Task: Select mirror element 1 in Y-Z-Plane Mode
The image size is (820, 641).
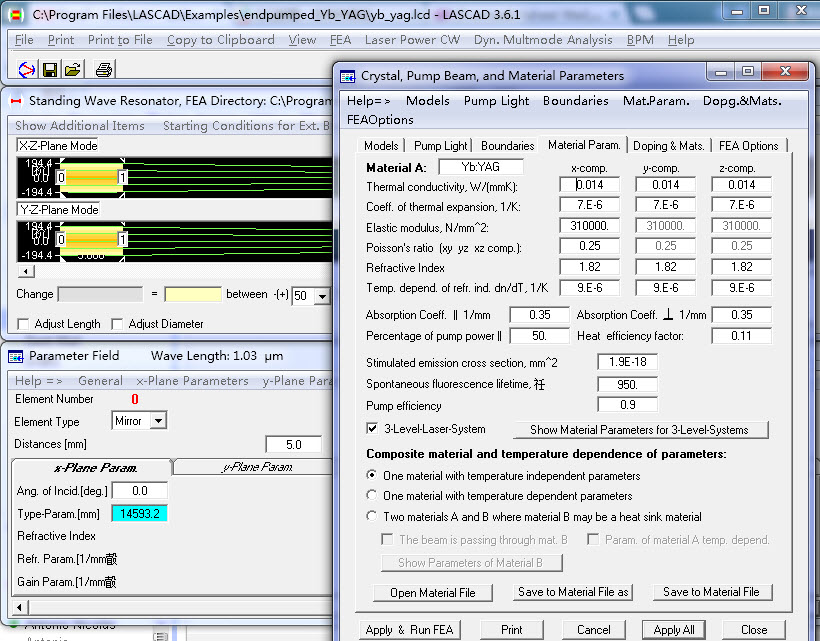Action: (x=122, y=239)
